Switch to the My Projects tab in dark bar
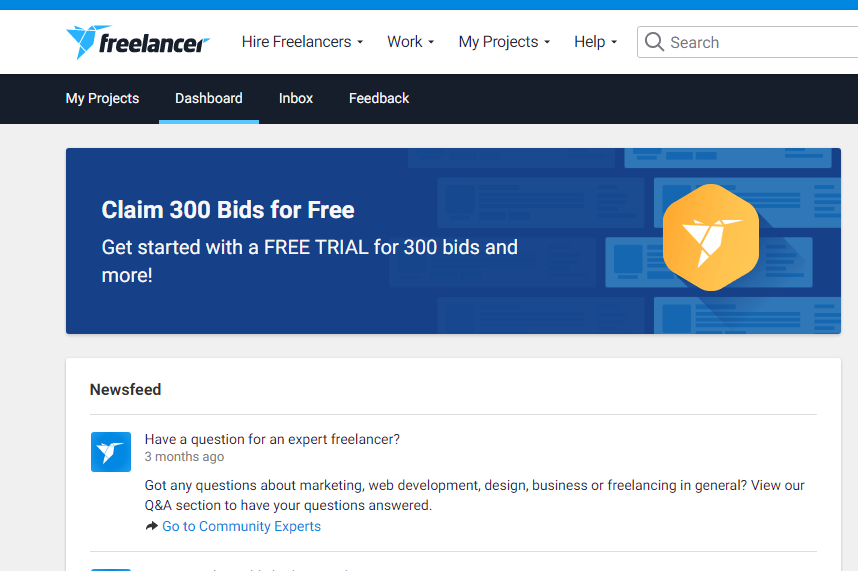This screenshot has width=858, height=571. 102,98
